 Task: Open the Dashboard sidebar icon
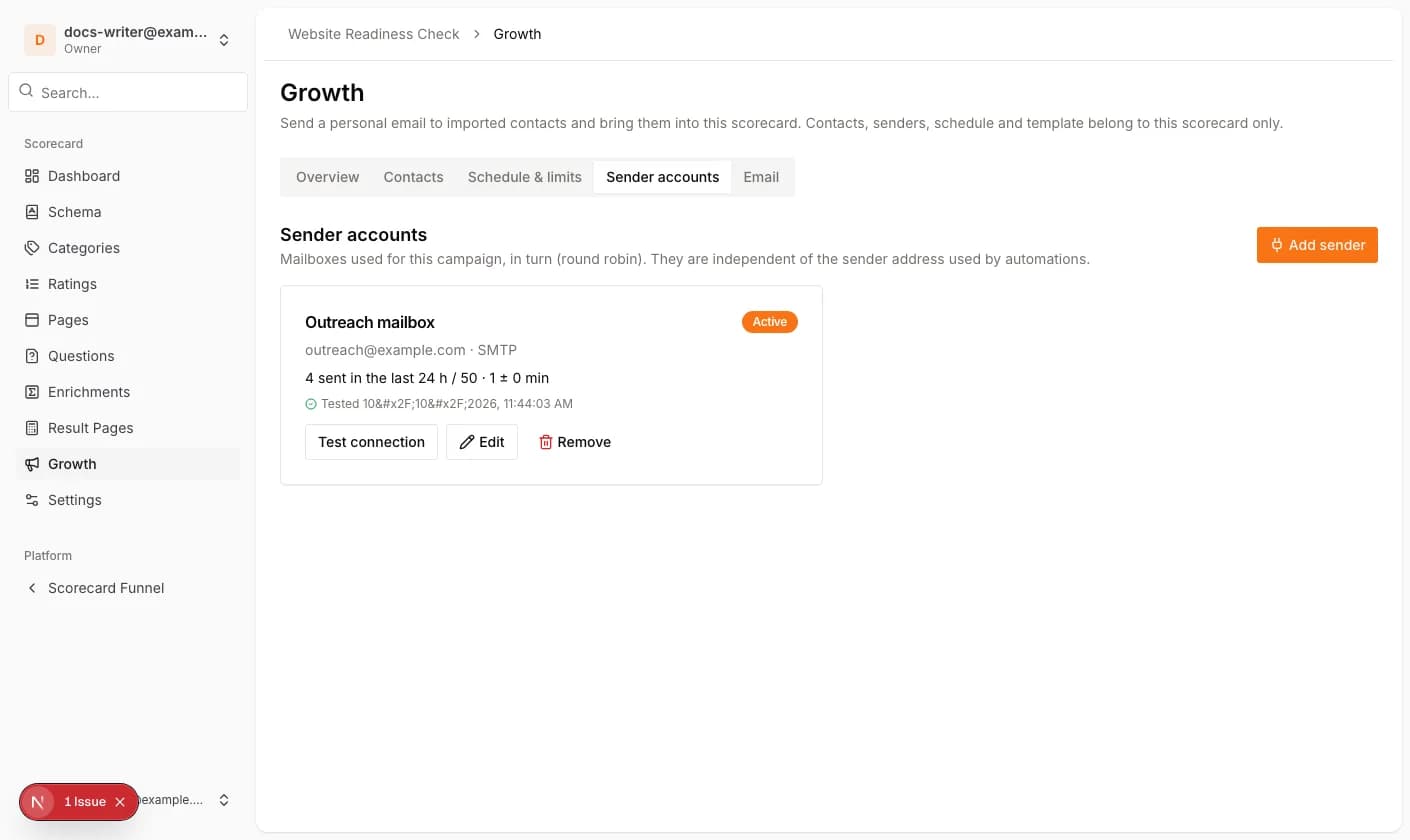(x=32, y=176)
